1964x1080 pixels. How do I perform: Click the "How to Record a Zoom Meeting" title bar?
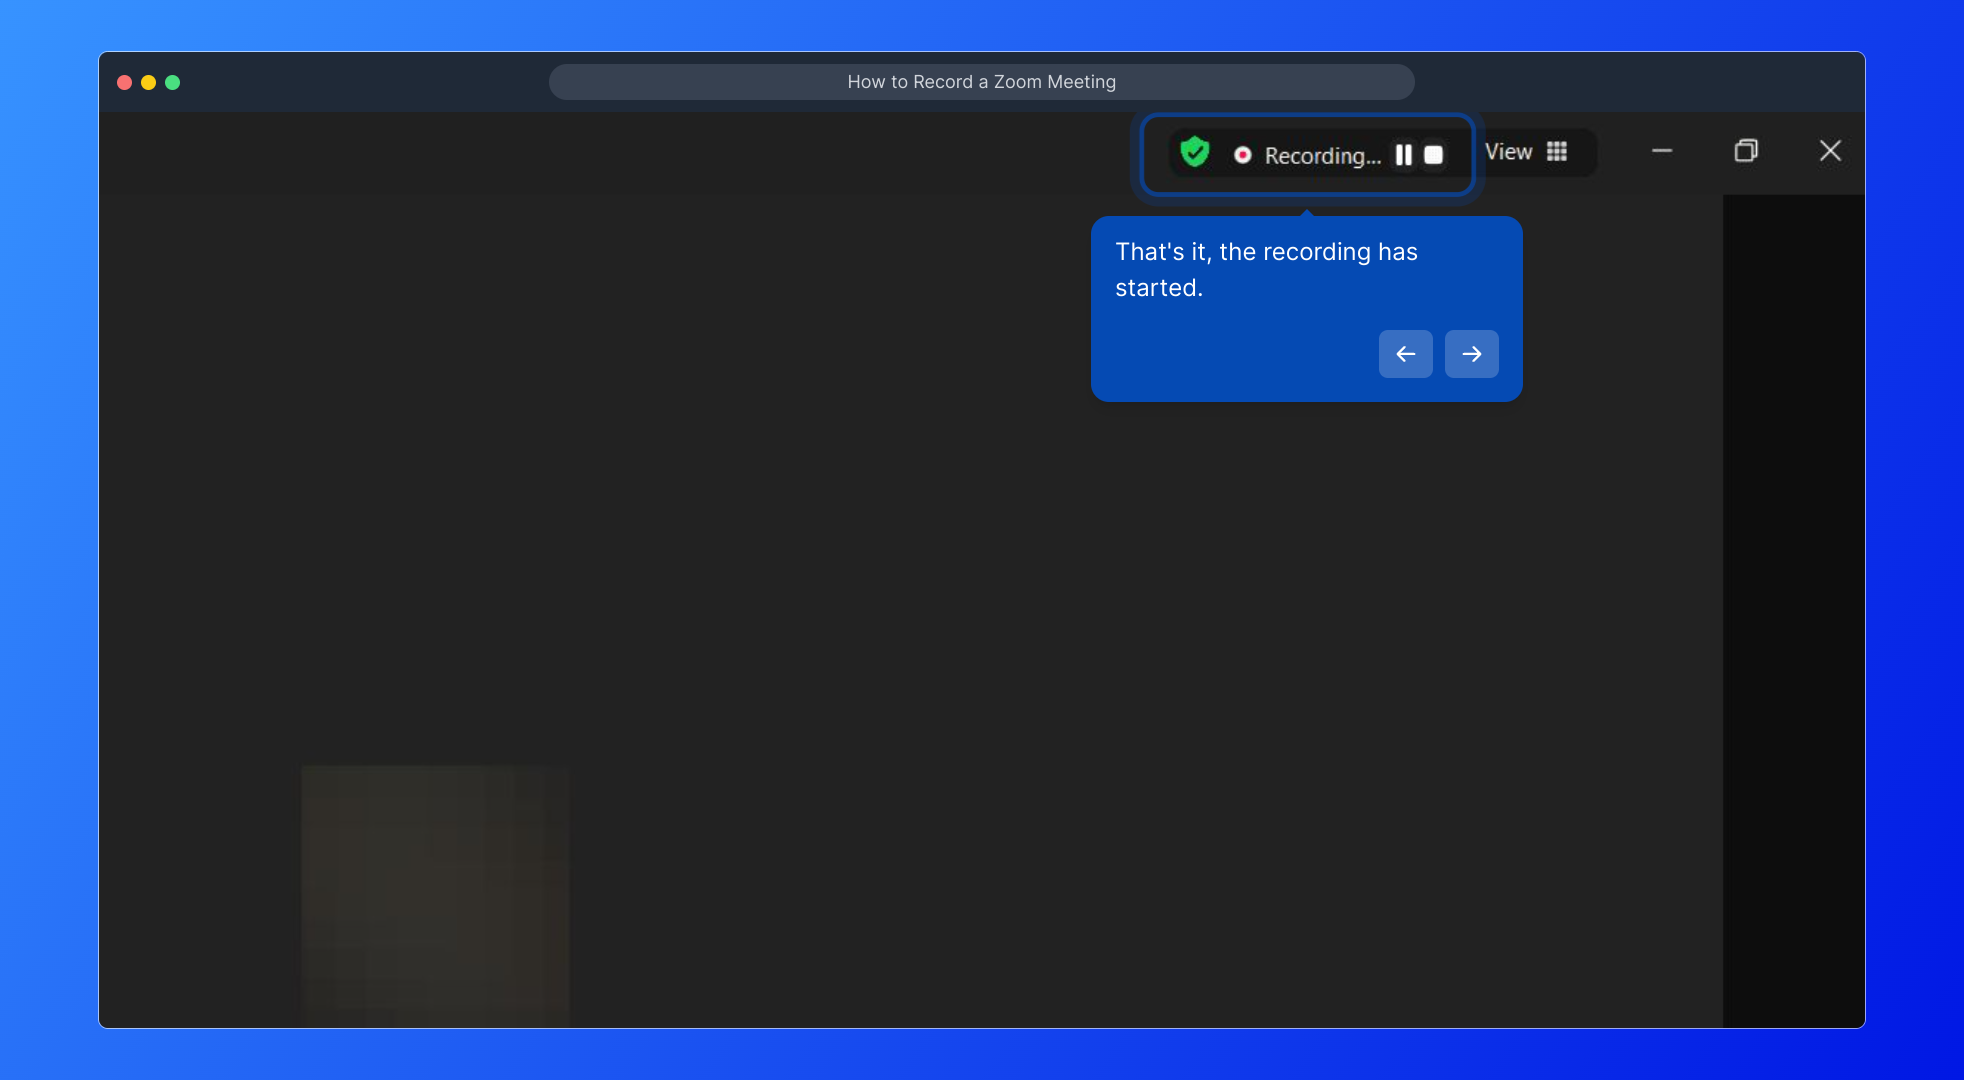[981, 82]
